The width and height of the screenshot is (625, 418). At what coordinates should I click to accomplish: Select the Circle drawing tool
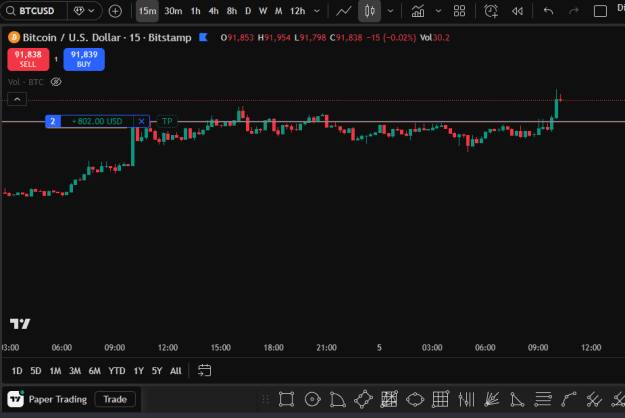pos(312,399)
